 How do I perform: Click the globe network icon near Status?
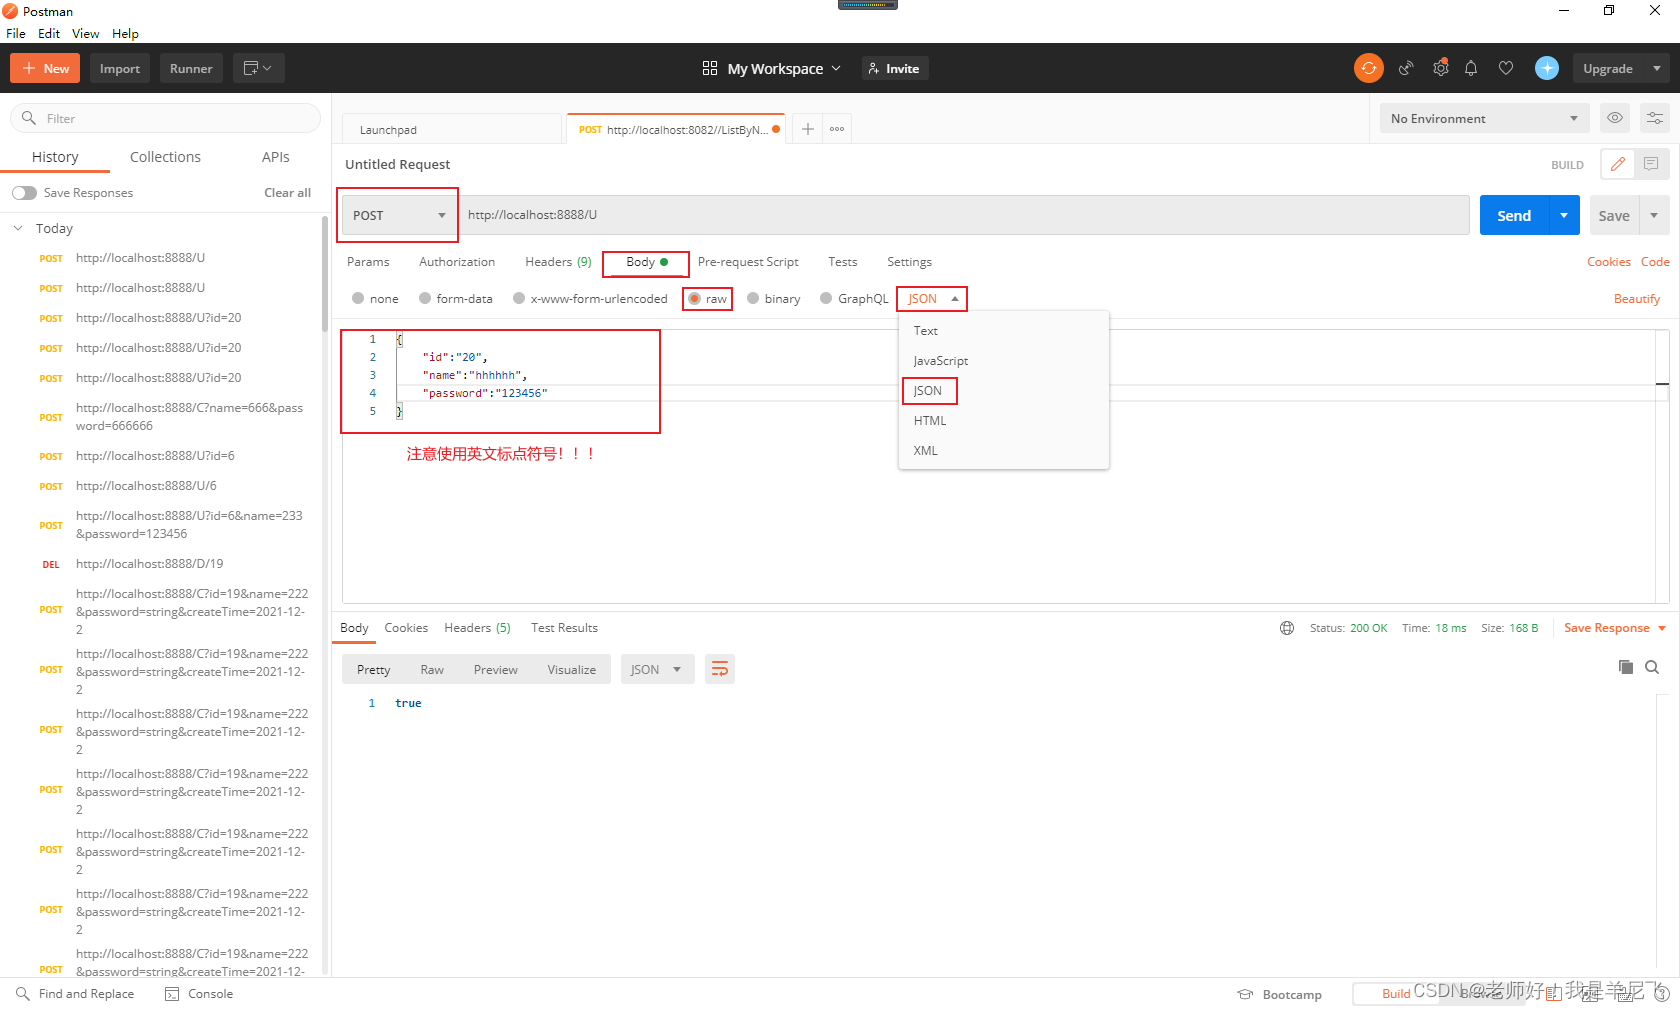coord(1287,628)
